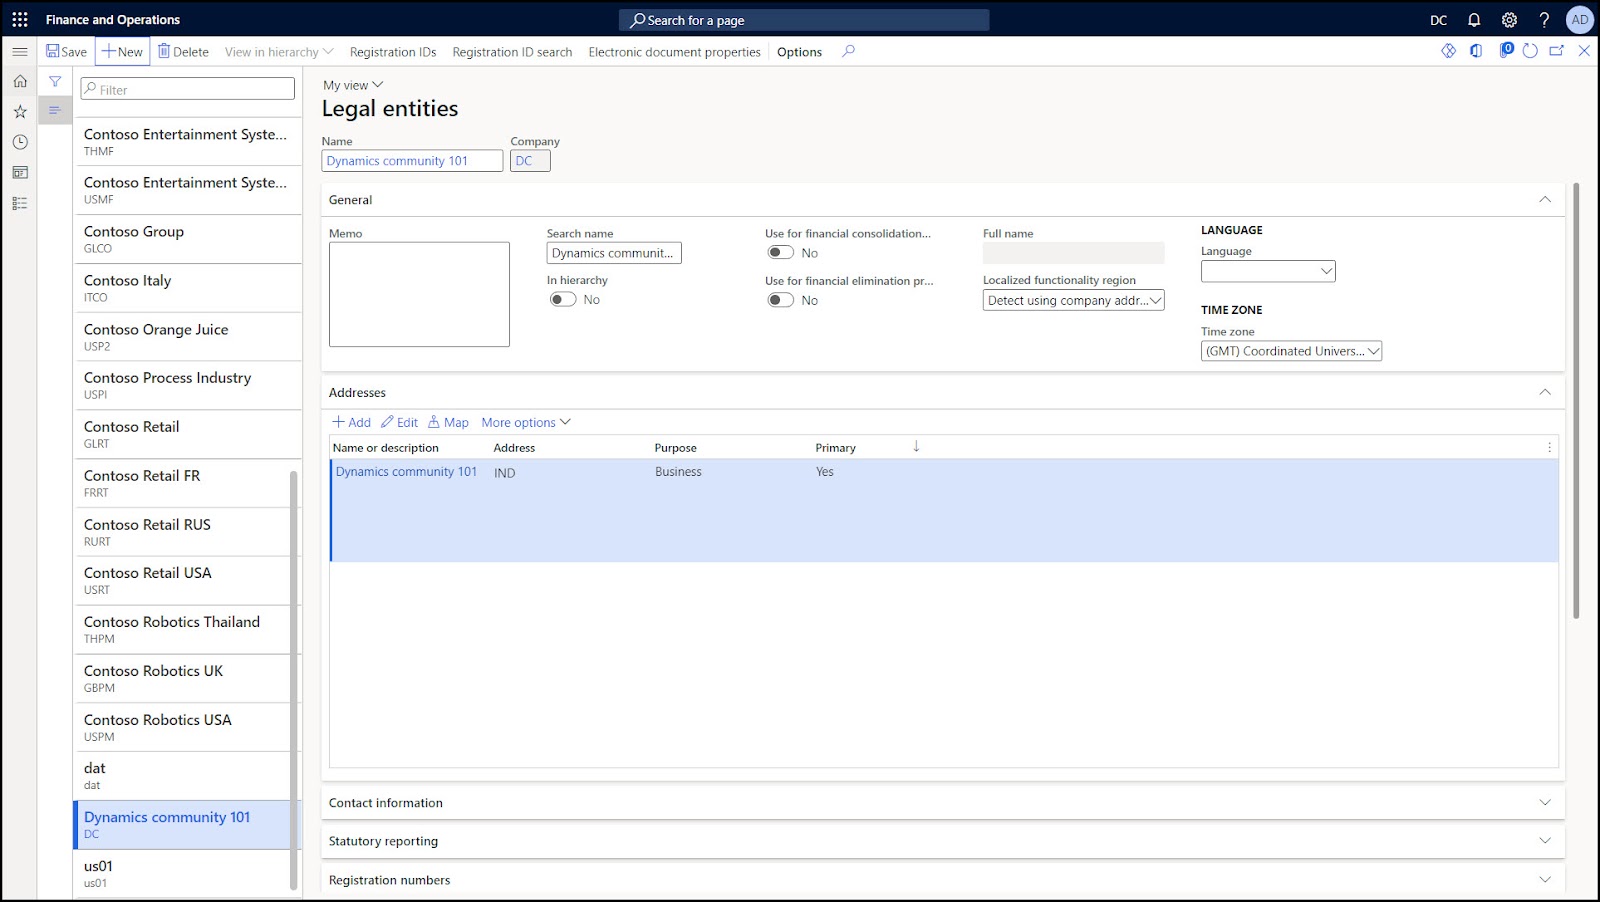The height and width of the screenshot is (902, 1600).
Task: Open View in hierarchy menu
Action: (279, 52)
